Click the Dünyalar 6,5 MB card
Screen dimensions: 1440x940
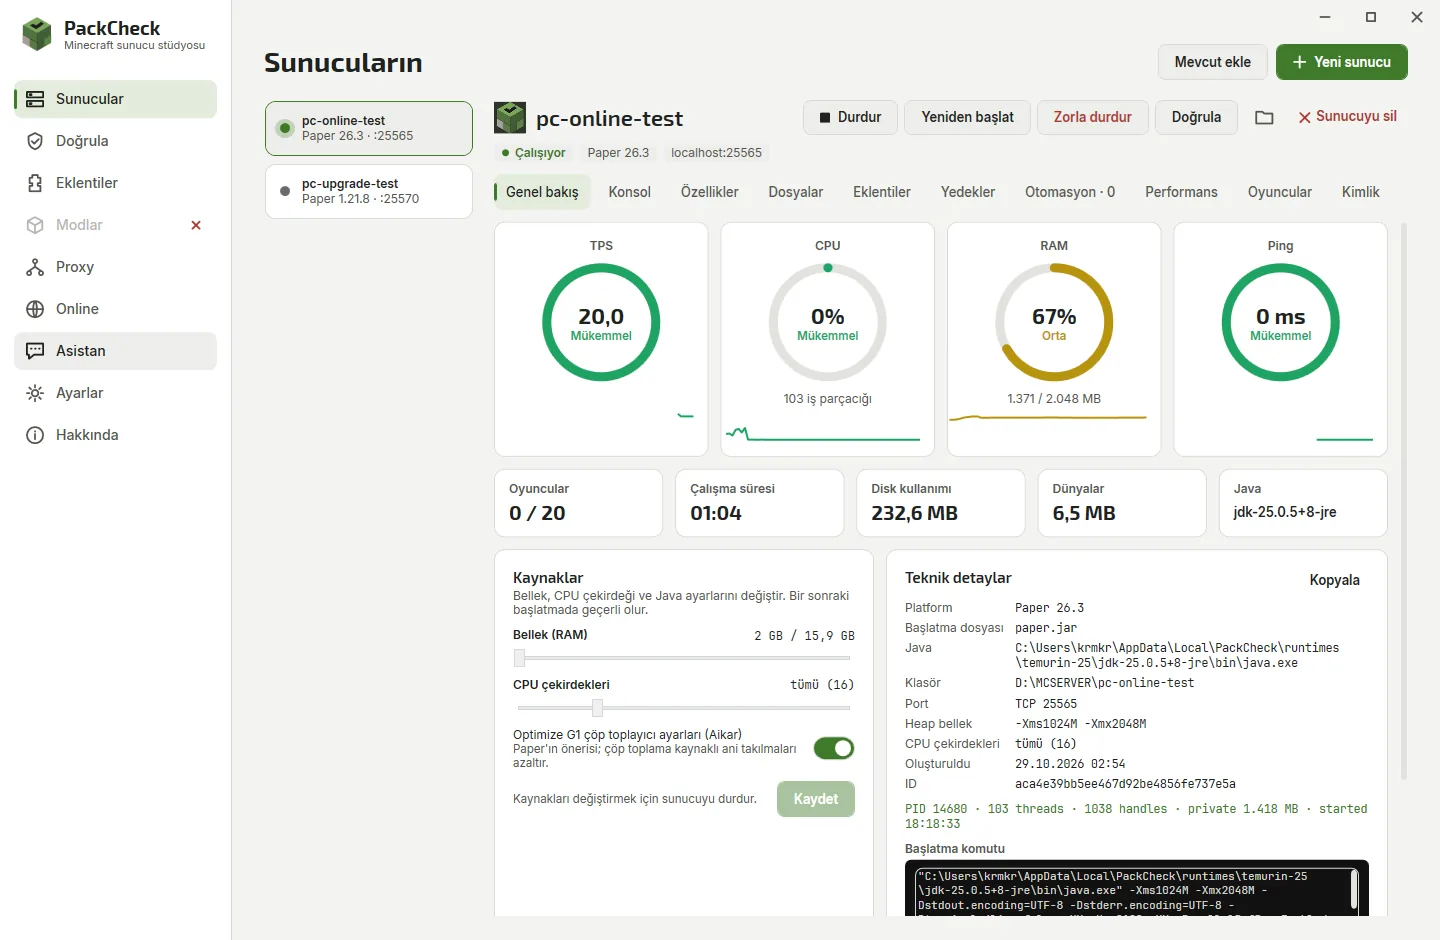[1122, 503]
